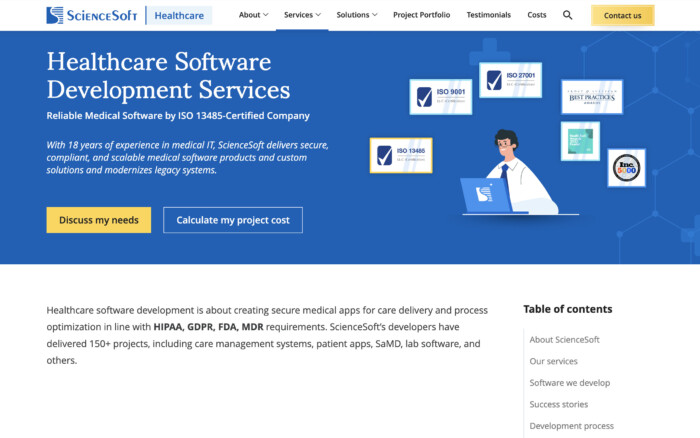Click the green award card thumbnail
Viewport: 700px width, 438px height.
pyautogui.click(x=580, y=141)
